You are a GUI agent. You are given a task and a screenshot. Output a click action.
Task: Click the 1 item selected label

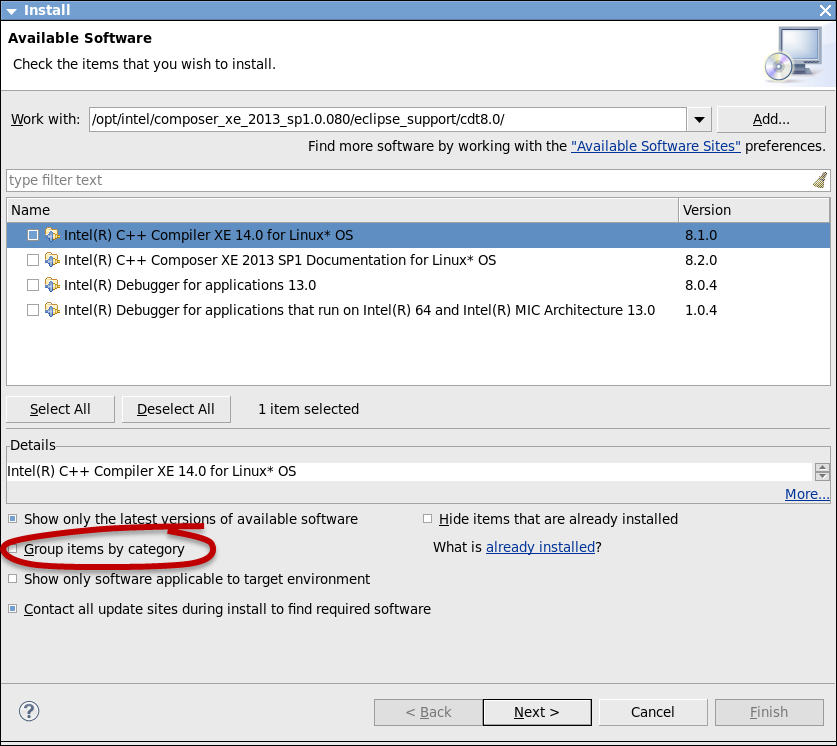[309, 409]
